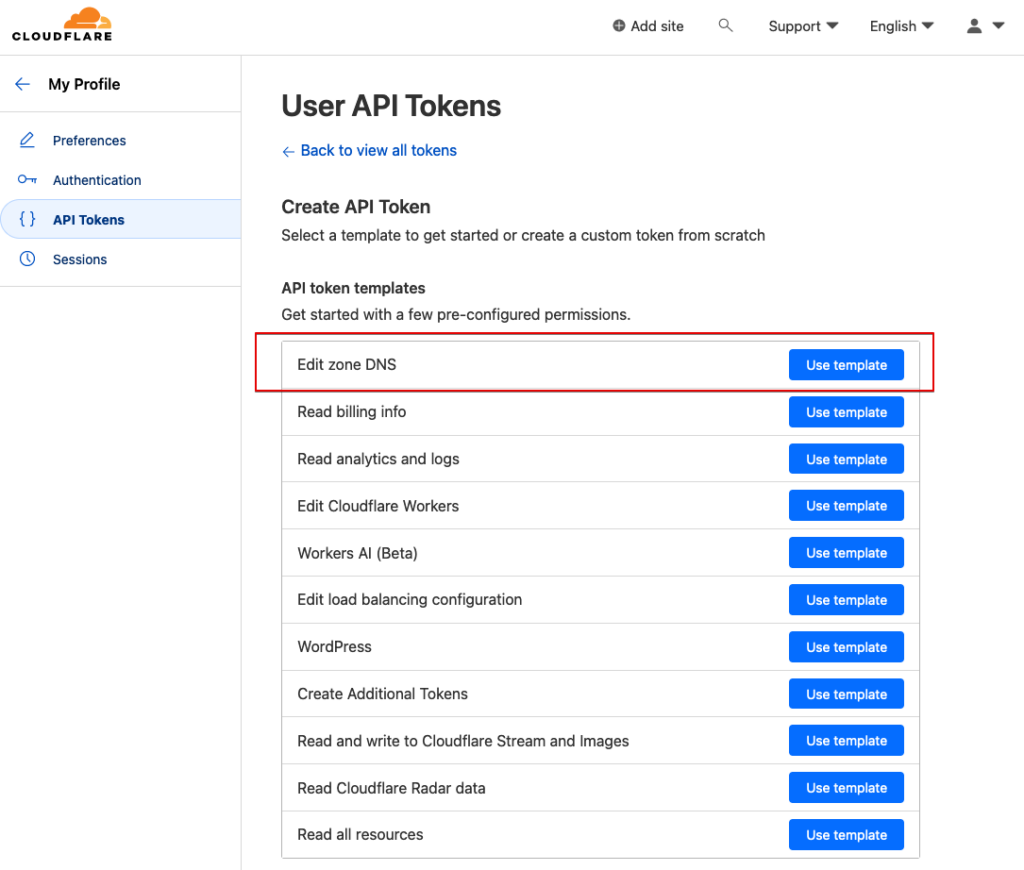Use template for Edit zone DNS

coord(846,365)
